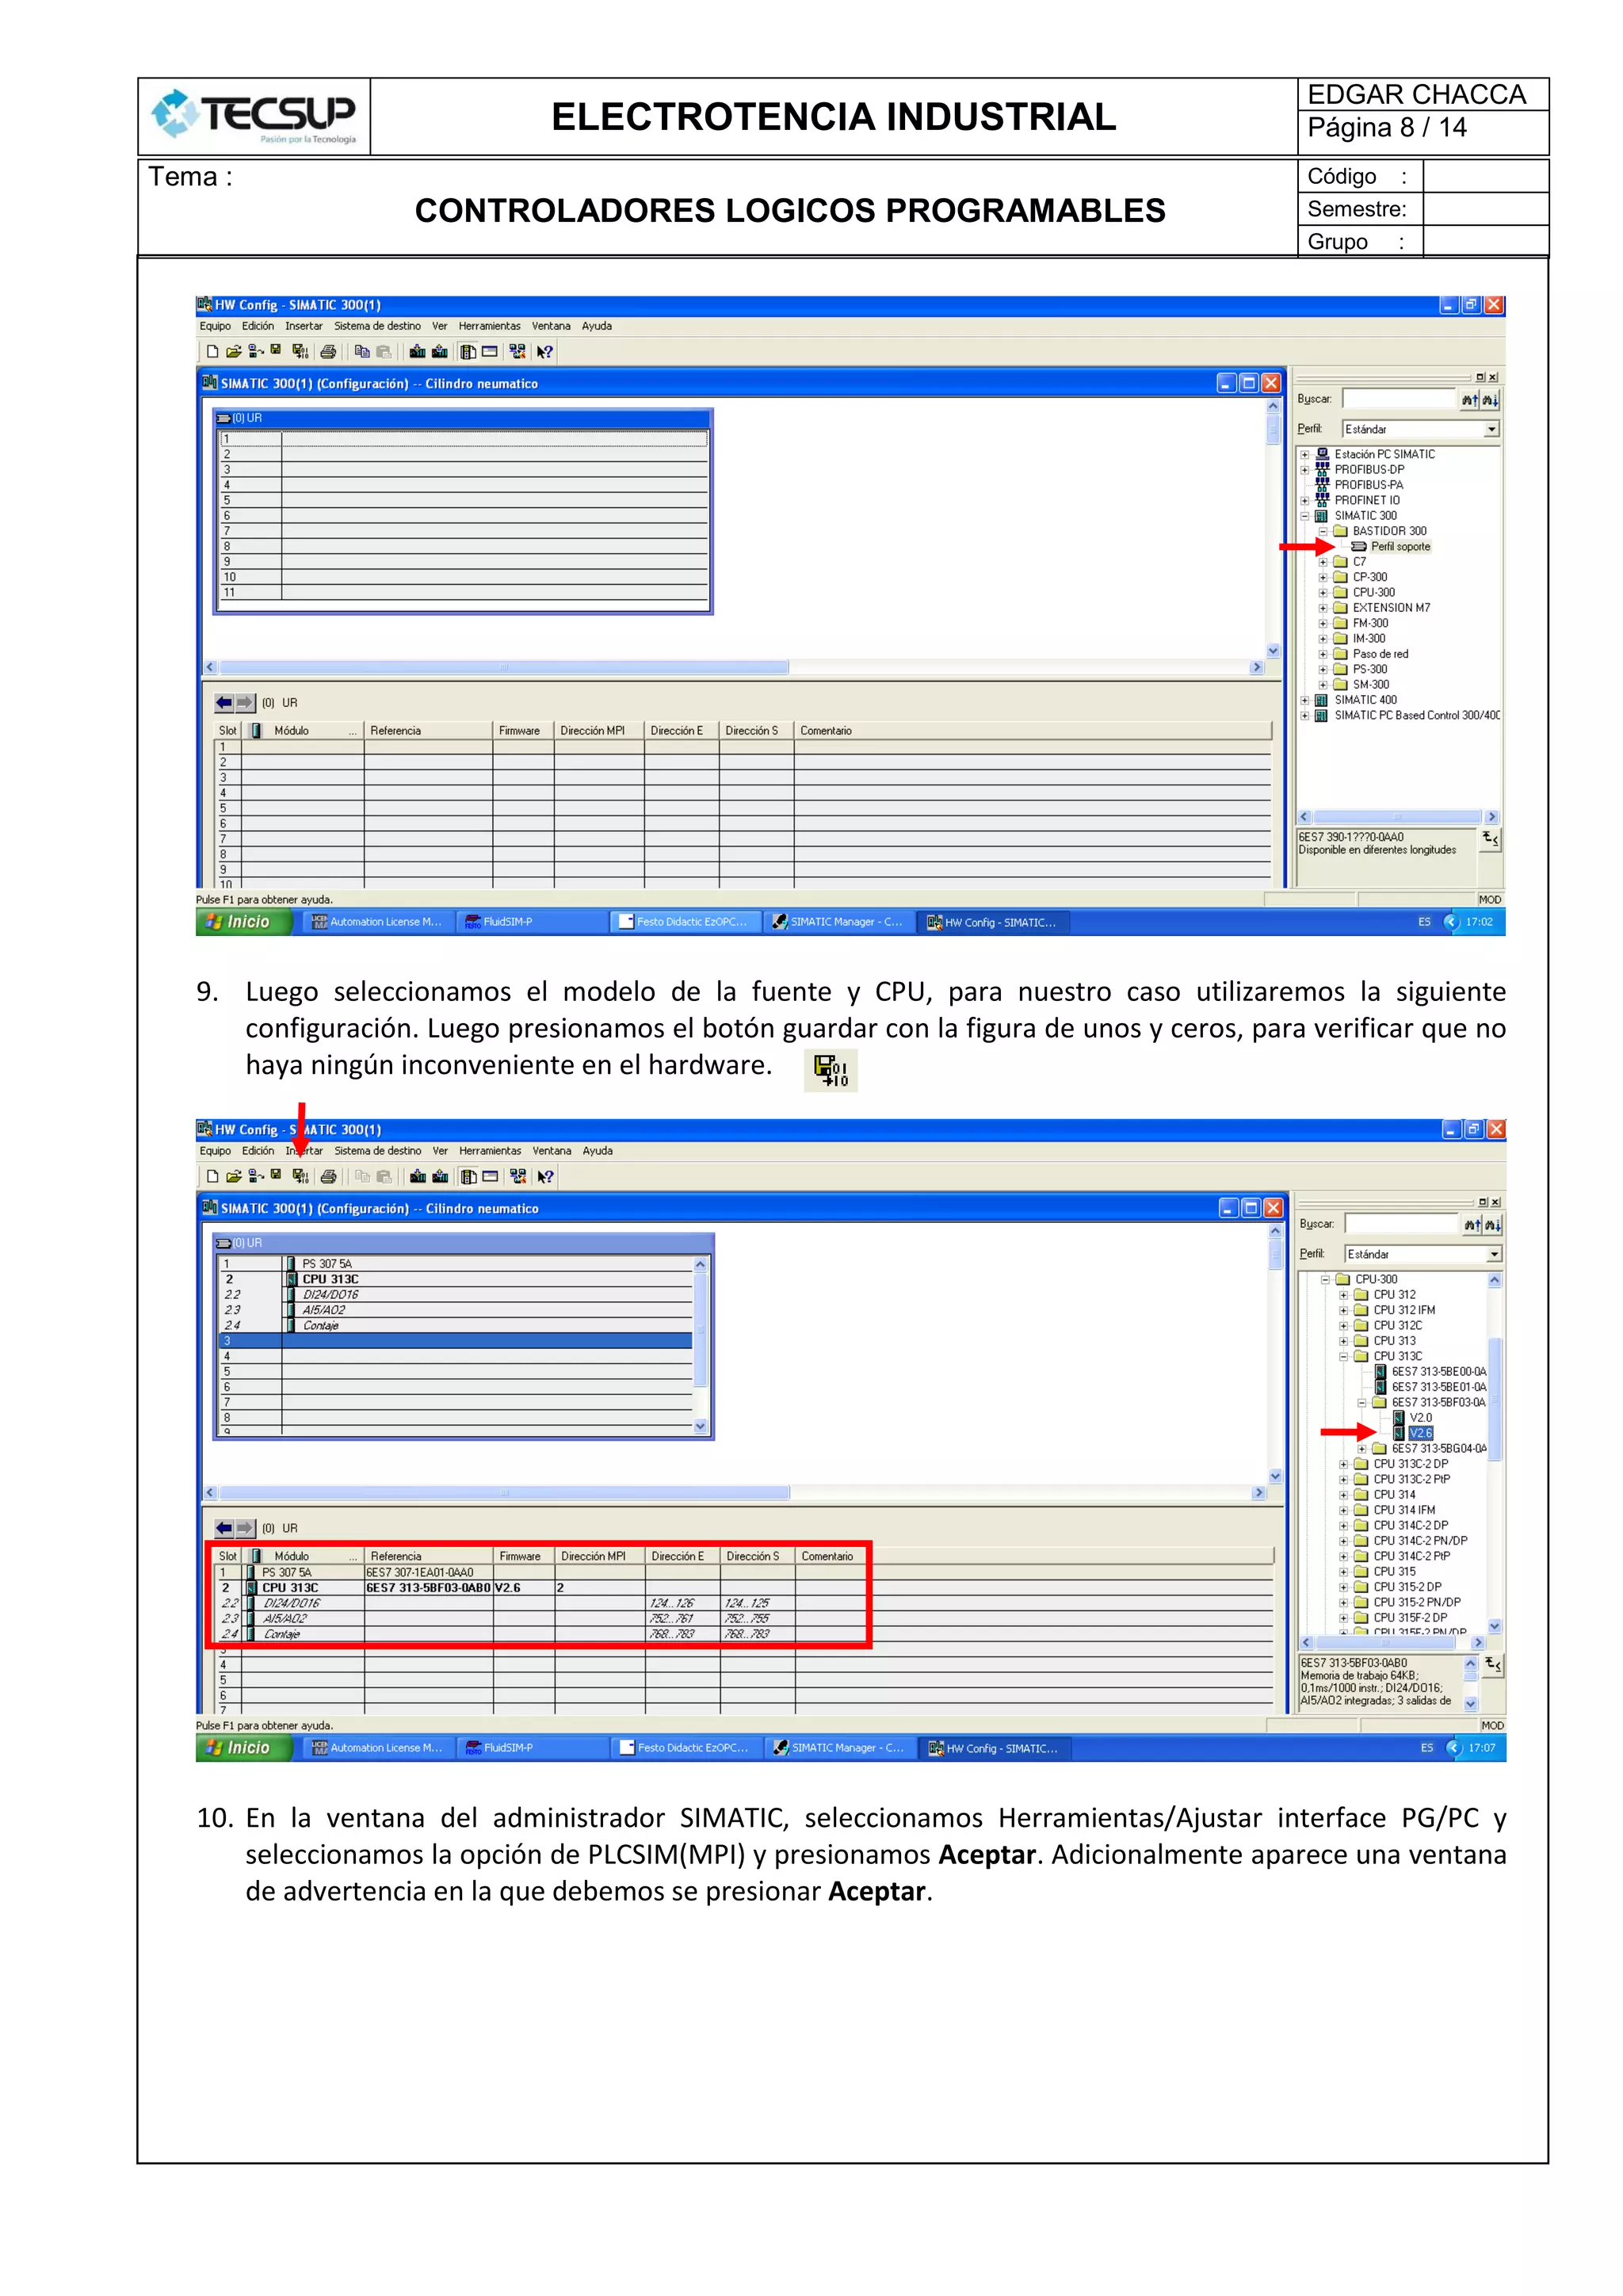Open Herramientas menu in 17:07 window

(490, 1151)
